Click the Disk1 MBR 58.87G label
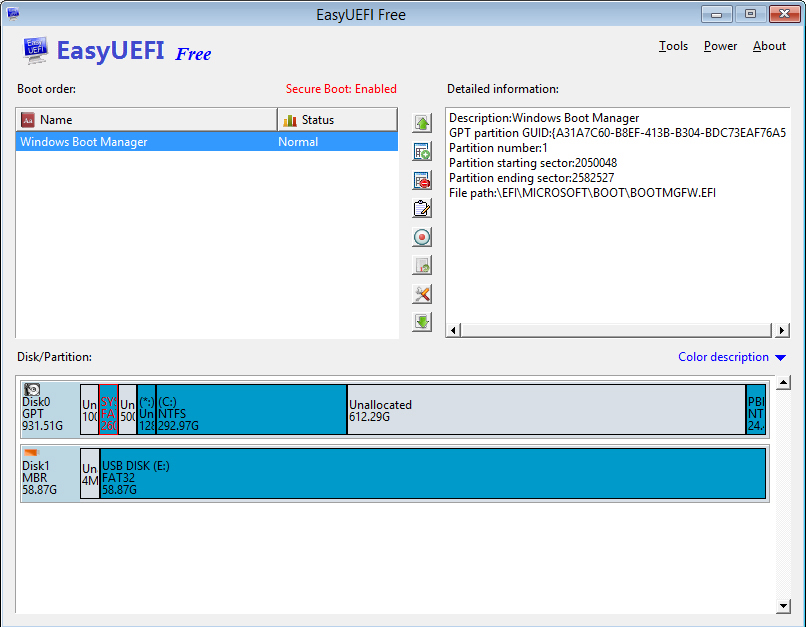 [39, 478]
